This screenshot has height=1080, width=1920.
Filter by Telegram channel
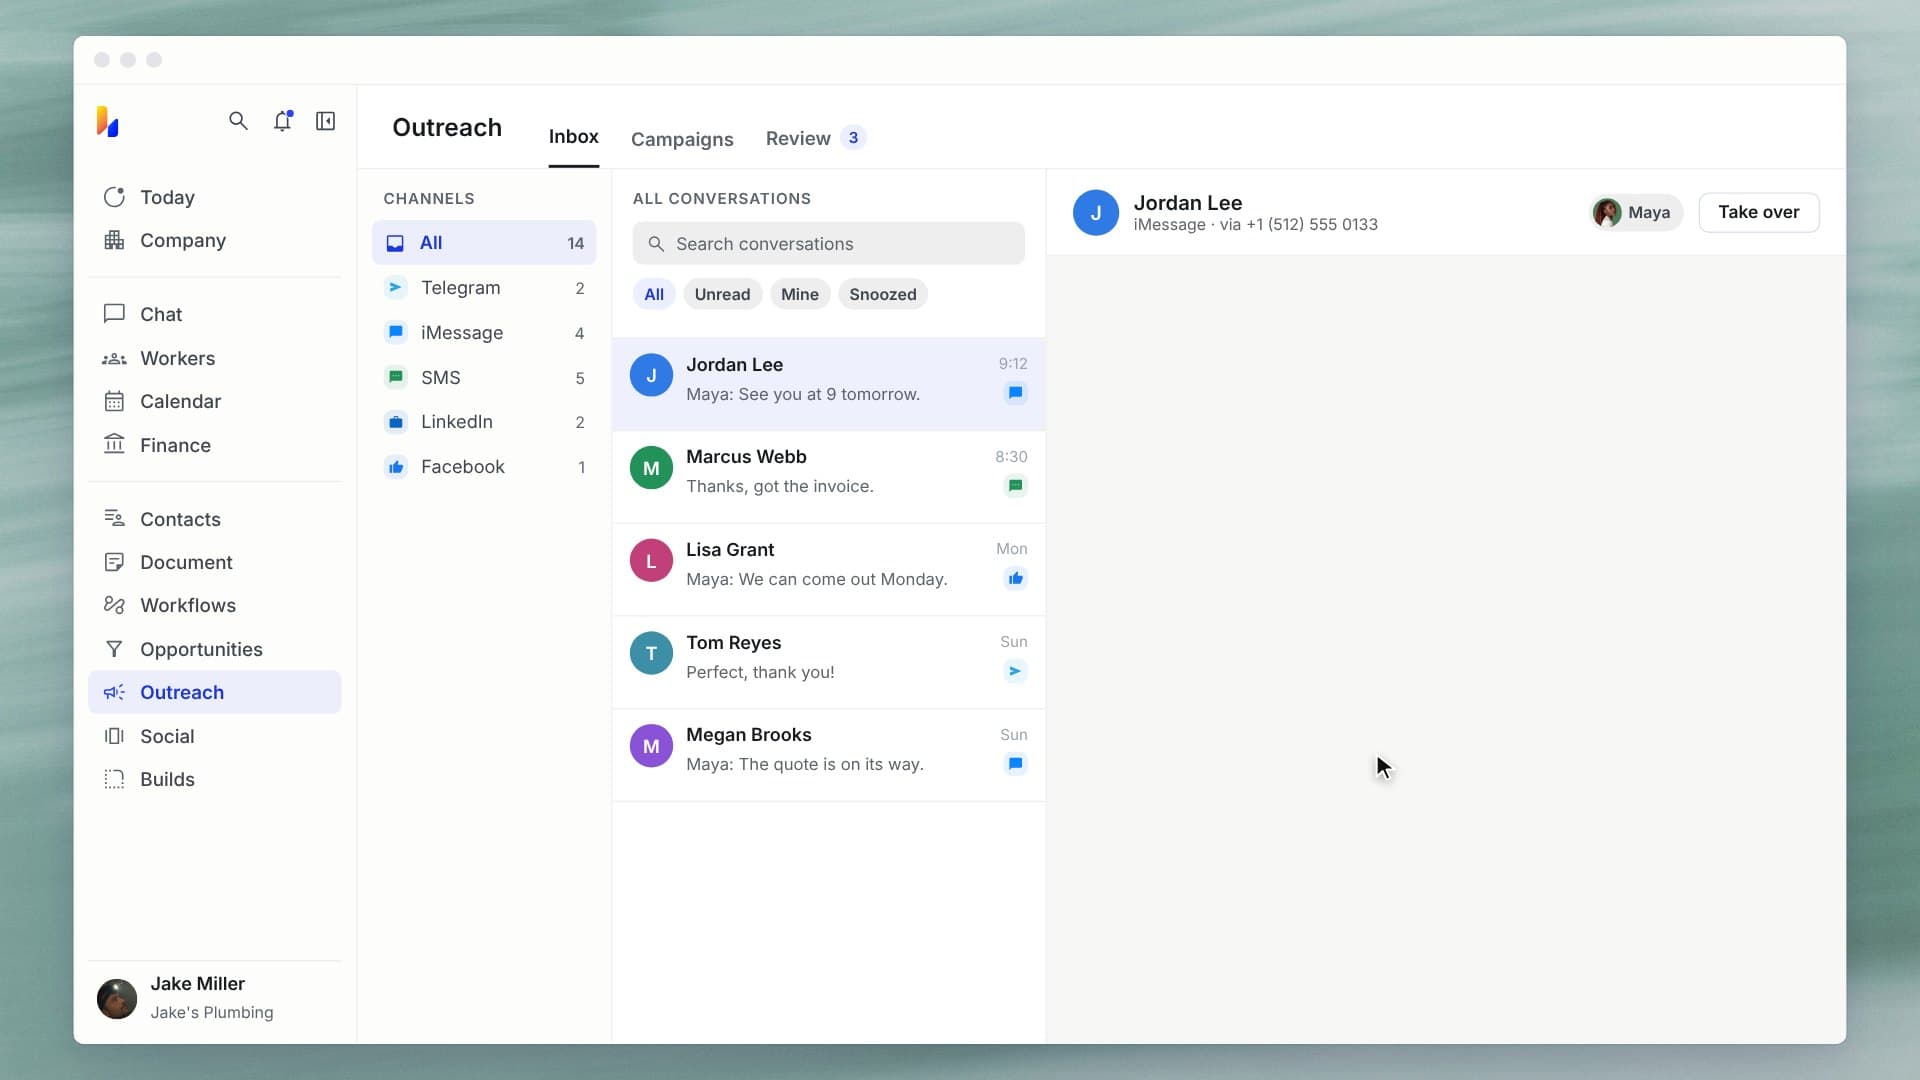484,288
